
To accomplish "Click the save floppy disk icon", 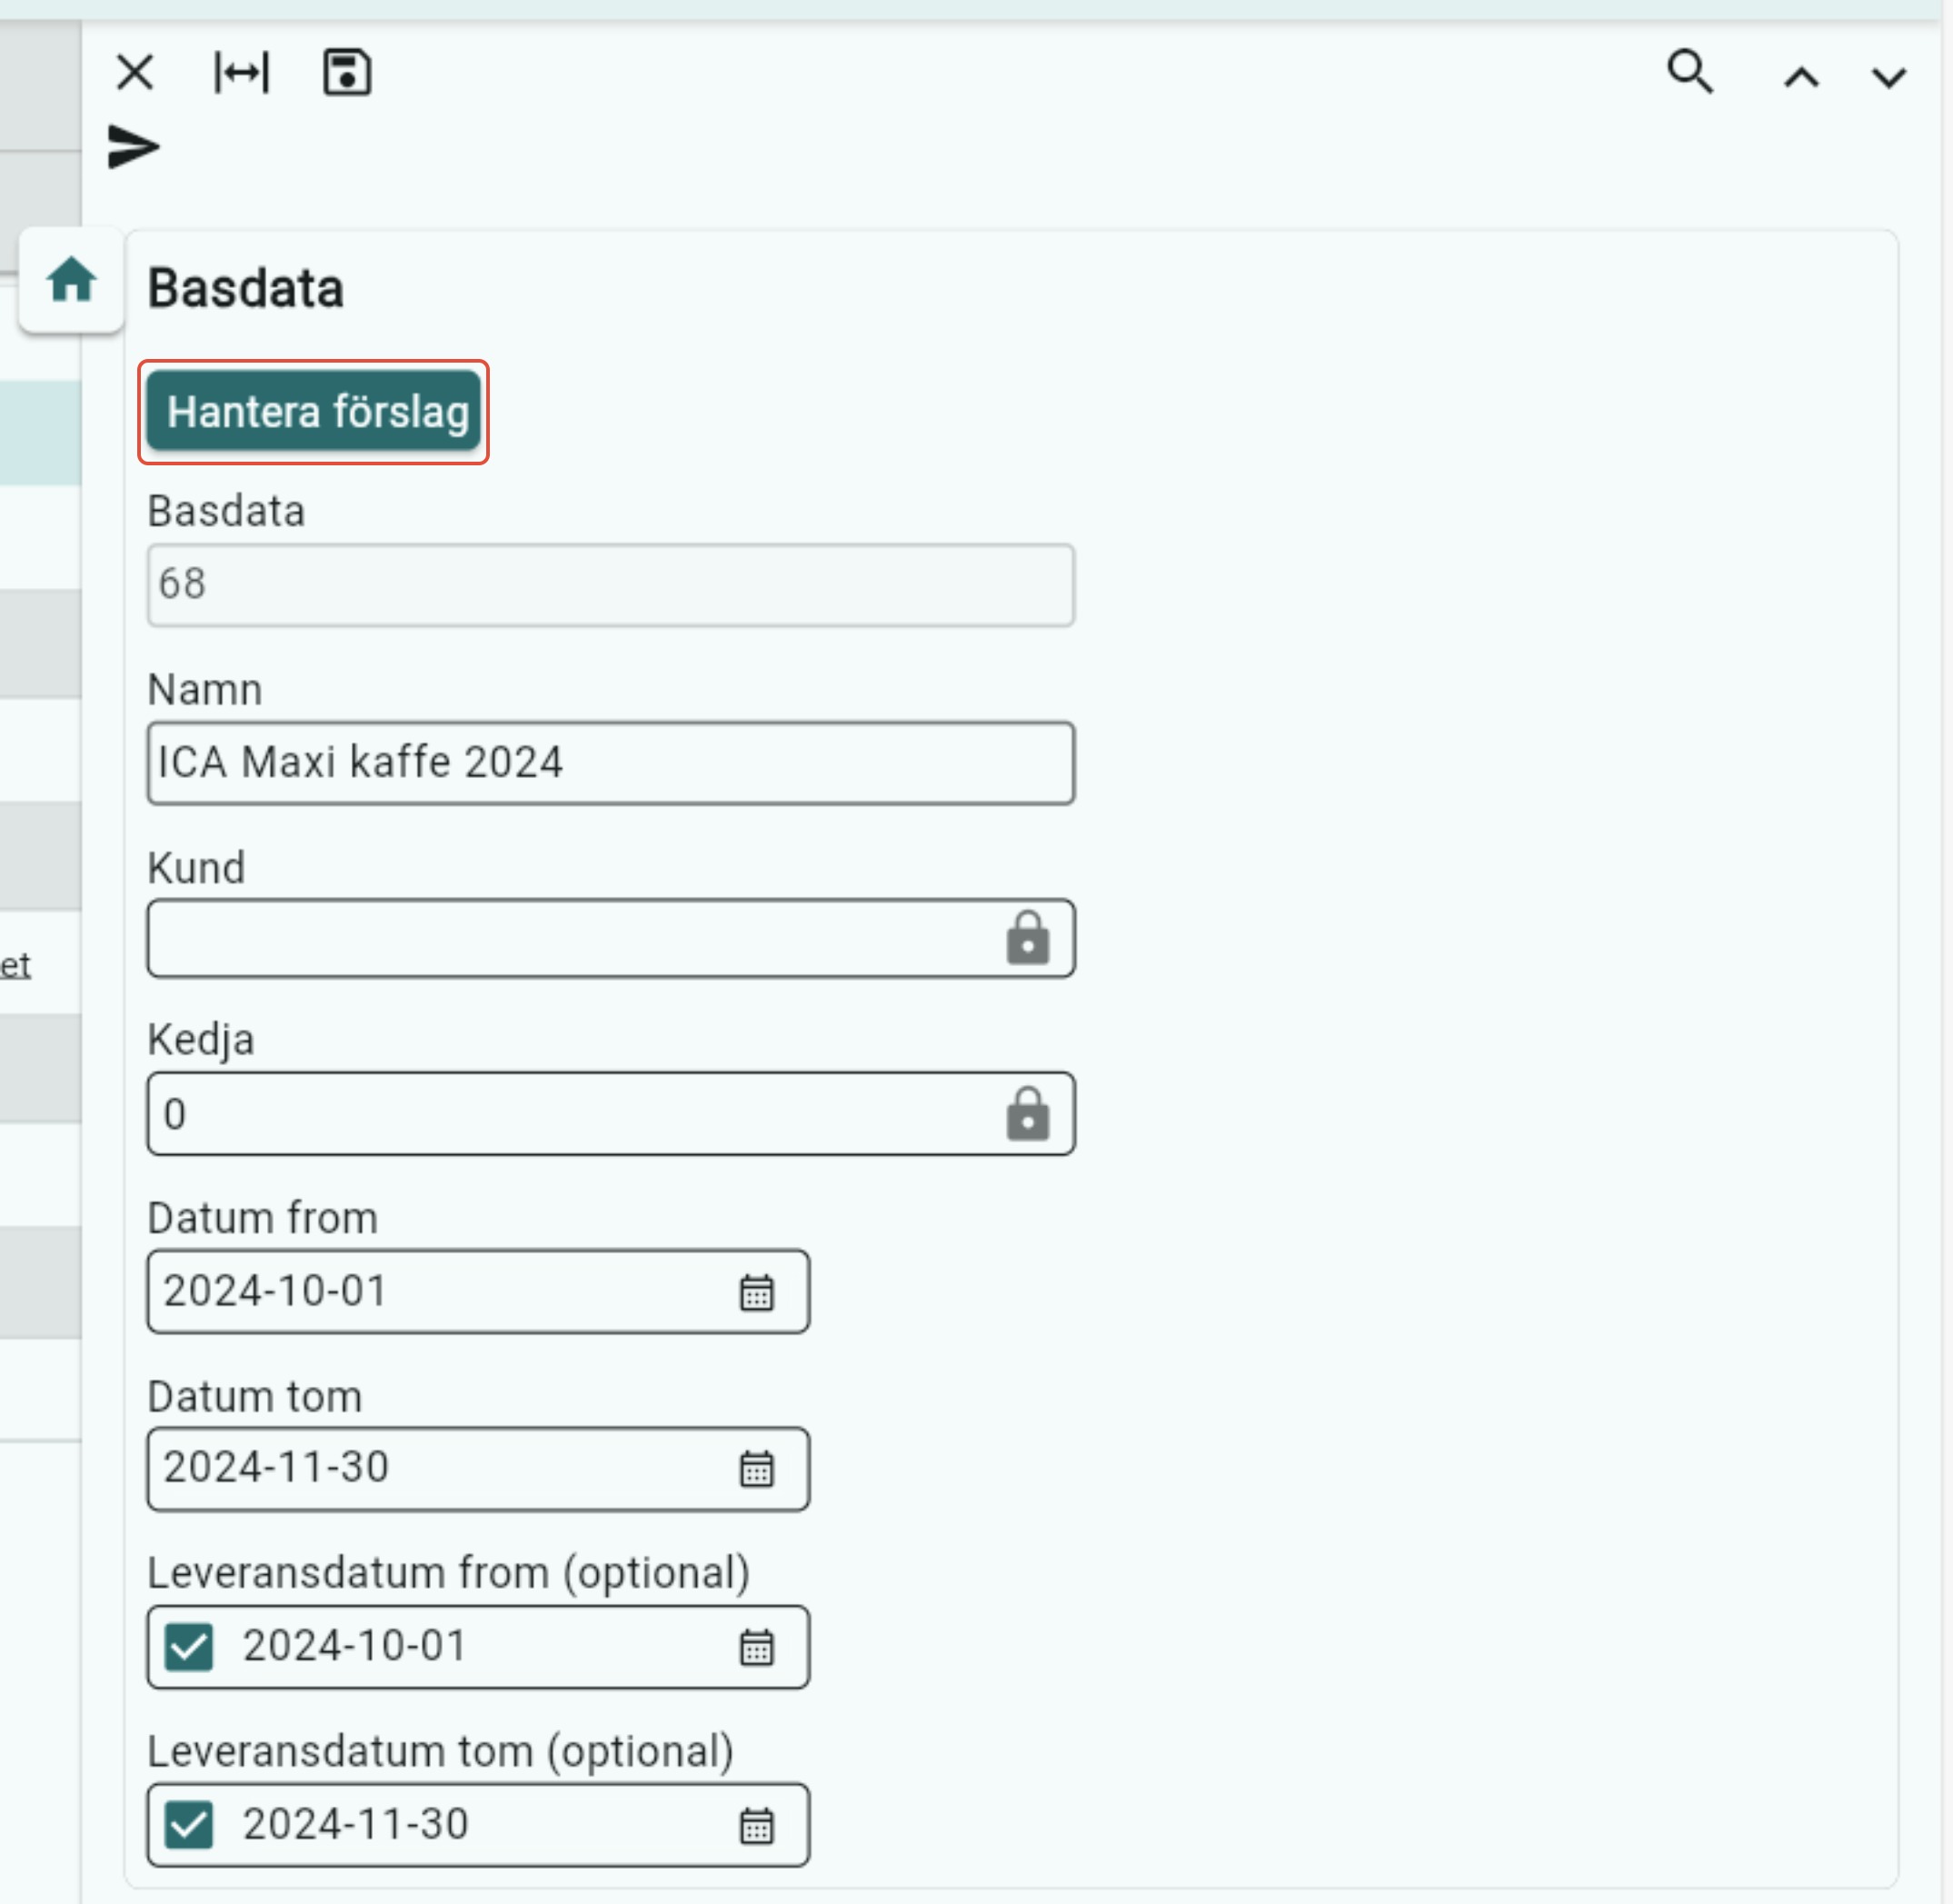I will [347, 73].
